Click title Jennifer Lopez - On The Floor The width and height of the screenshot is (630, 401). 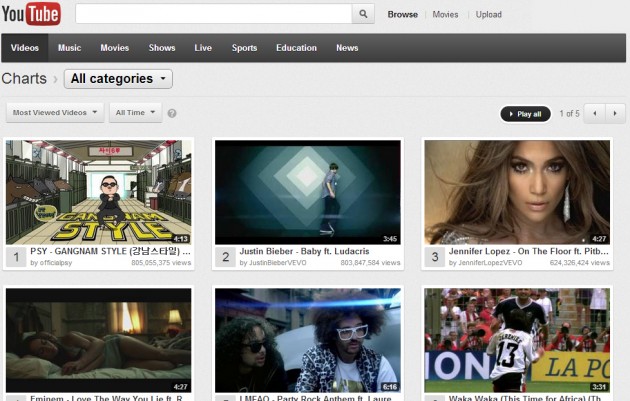coord(529,252)
